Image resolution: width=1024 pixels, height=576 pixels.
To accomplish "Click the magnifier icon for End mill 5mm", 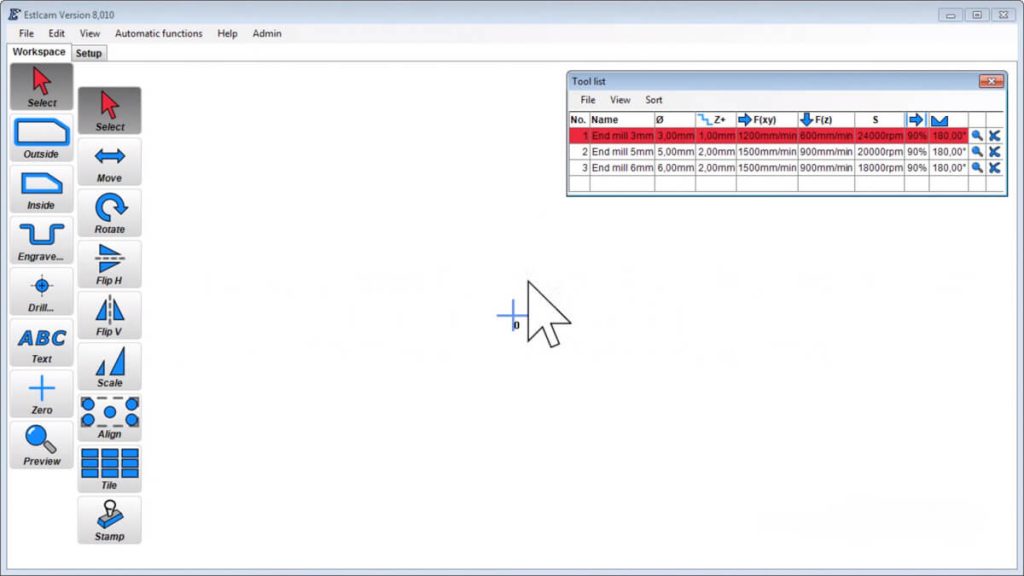I will click(x=977, y=152).
